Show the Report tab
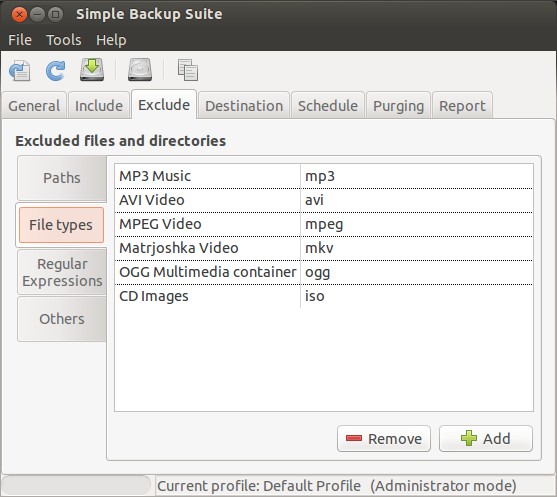 (x=462, y=106)
